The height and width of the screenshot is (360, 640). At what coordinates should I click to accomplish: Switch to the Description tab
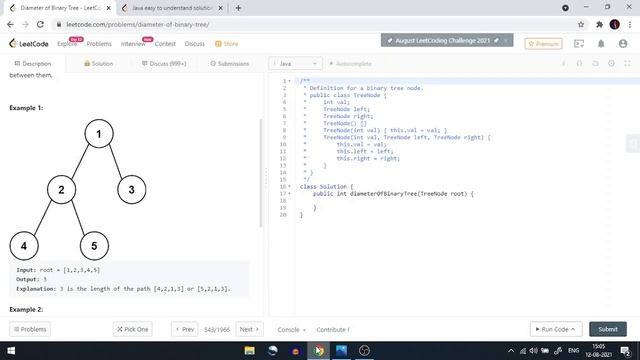pos(33,64)
